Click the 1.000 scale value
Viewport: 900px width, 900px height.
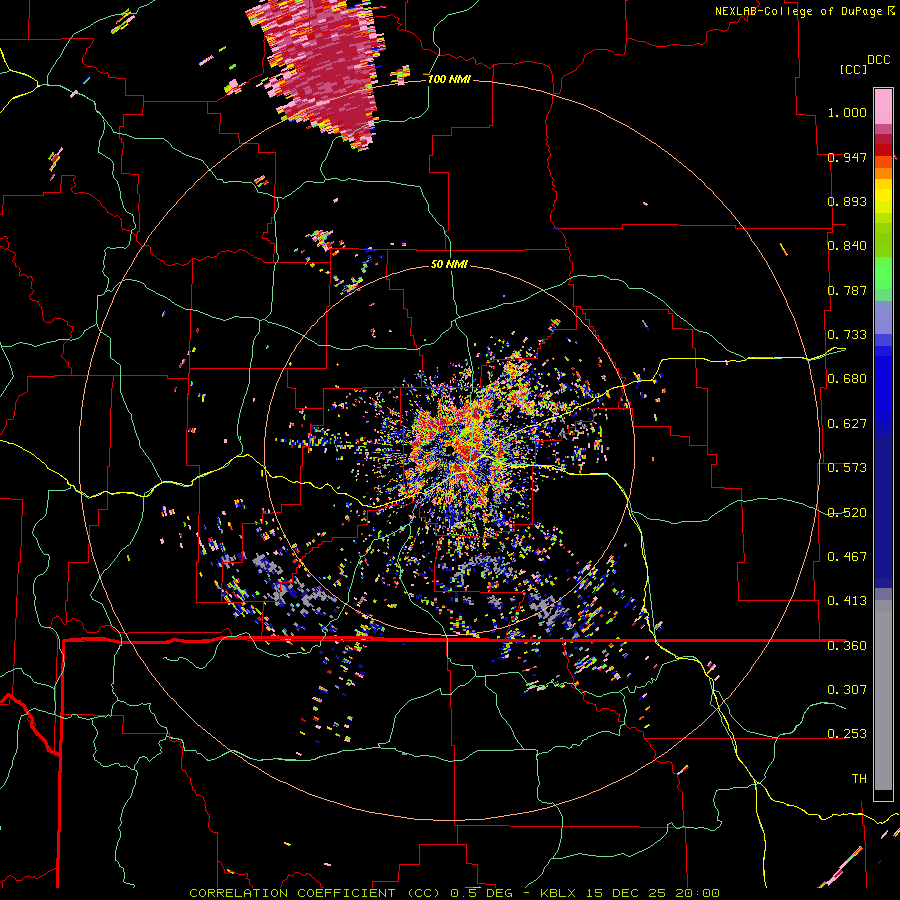point(847,112)
